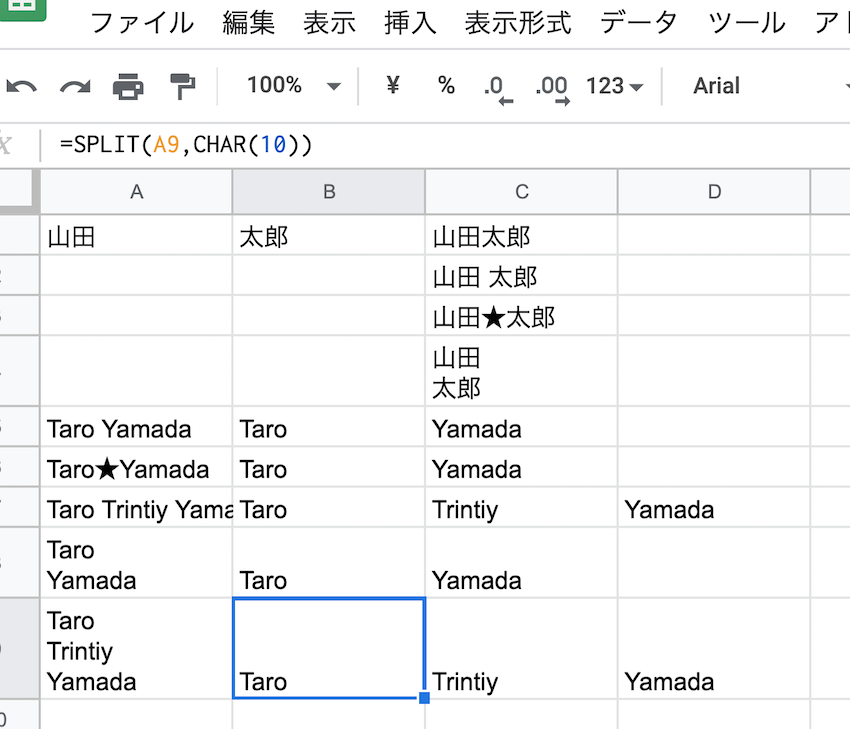This screenshot has height=729, width=850.
Task: Apply yen currency format
Action: [x=393, y=86]
